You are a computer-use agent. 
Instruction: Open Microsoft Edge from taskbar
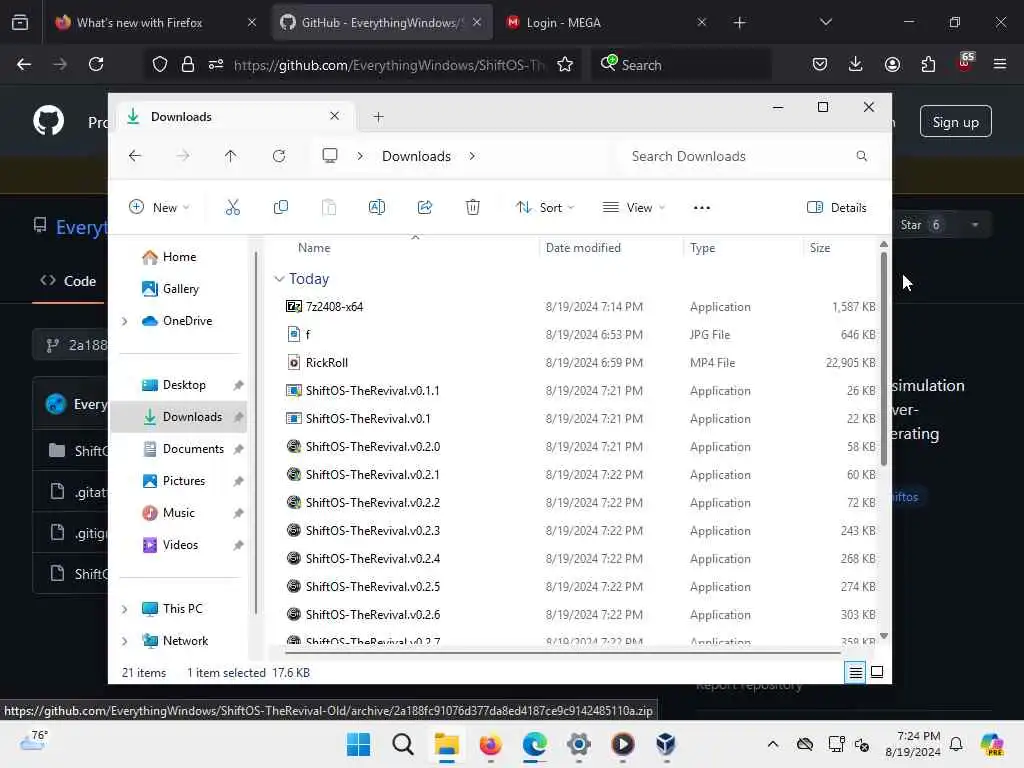534,744
